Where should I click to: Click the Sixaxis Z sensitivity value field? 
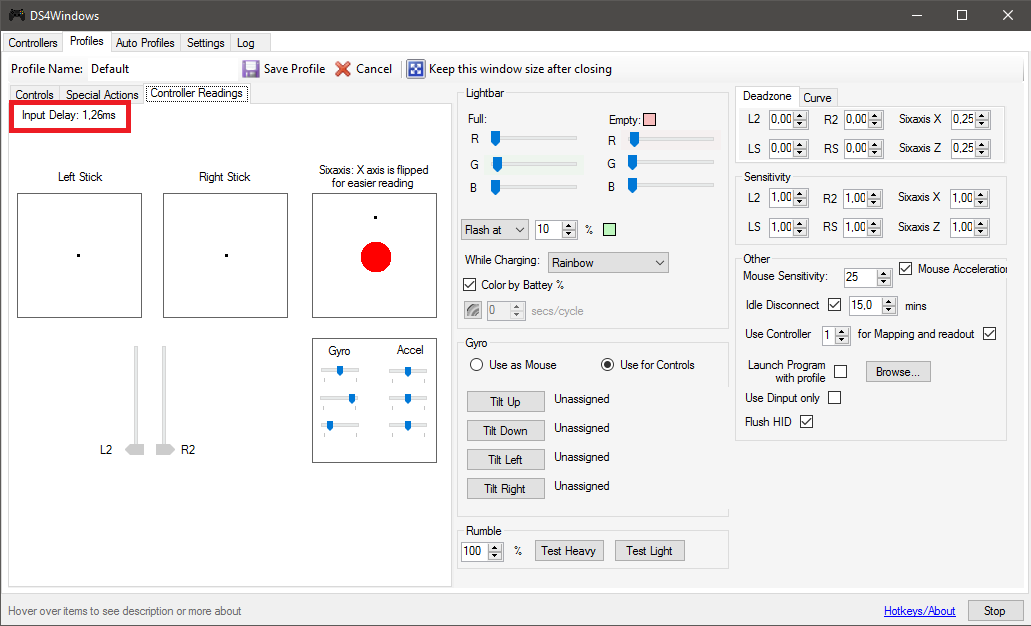pyautogui.click(x=963, y=227)
